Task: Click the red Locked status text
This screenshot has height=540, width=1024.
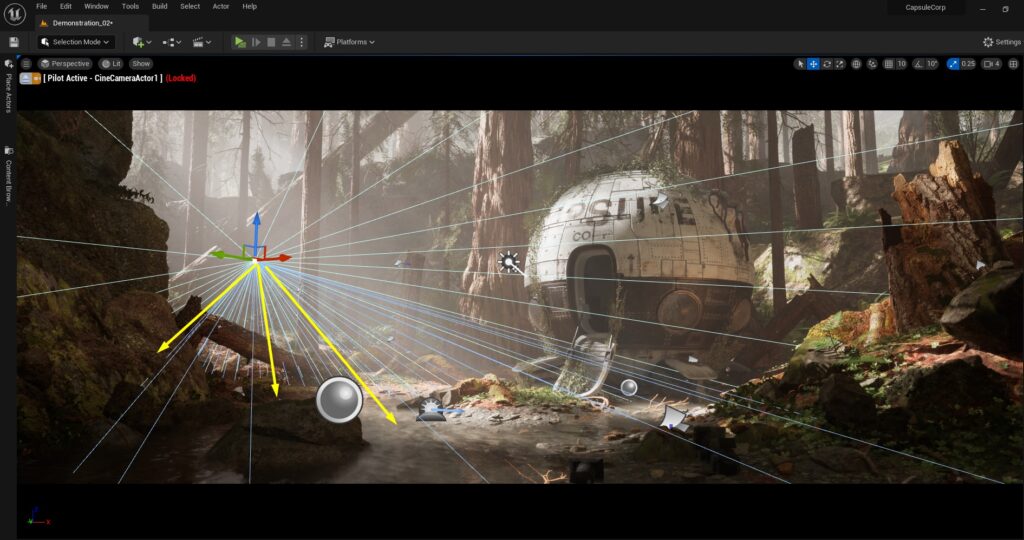Action: tap(181, 78)
